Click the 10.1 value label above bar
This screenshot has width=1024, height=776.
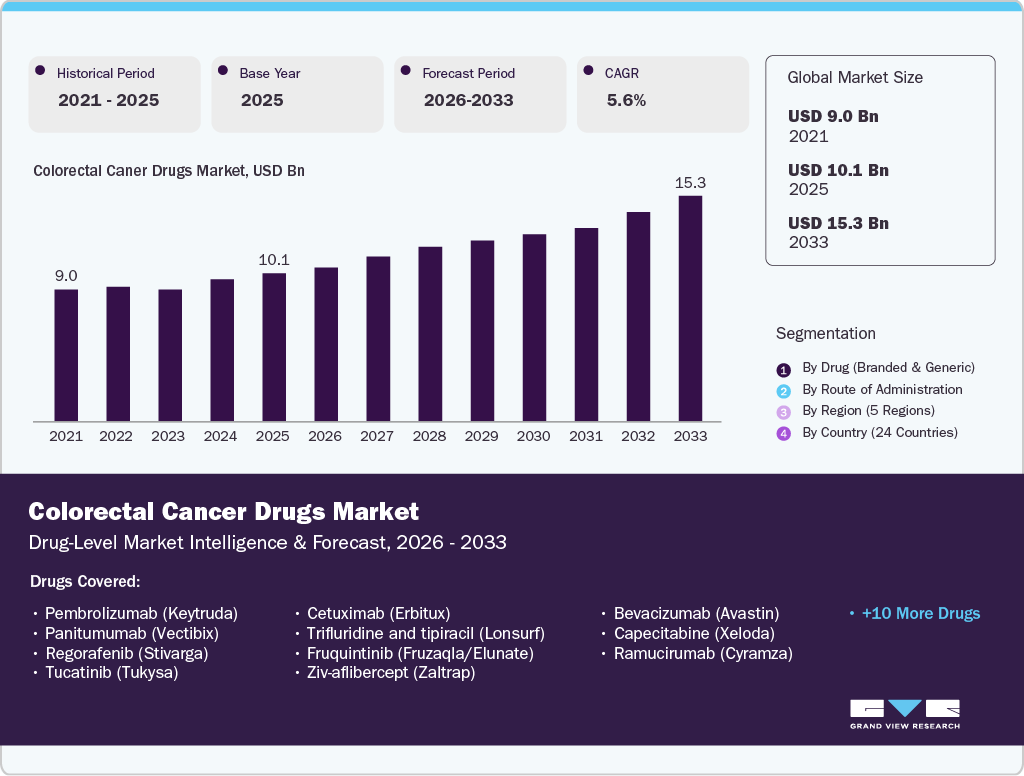tap(274, 260)
